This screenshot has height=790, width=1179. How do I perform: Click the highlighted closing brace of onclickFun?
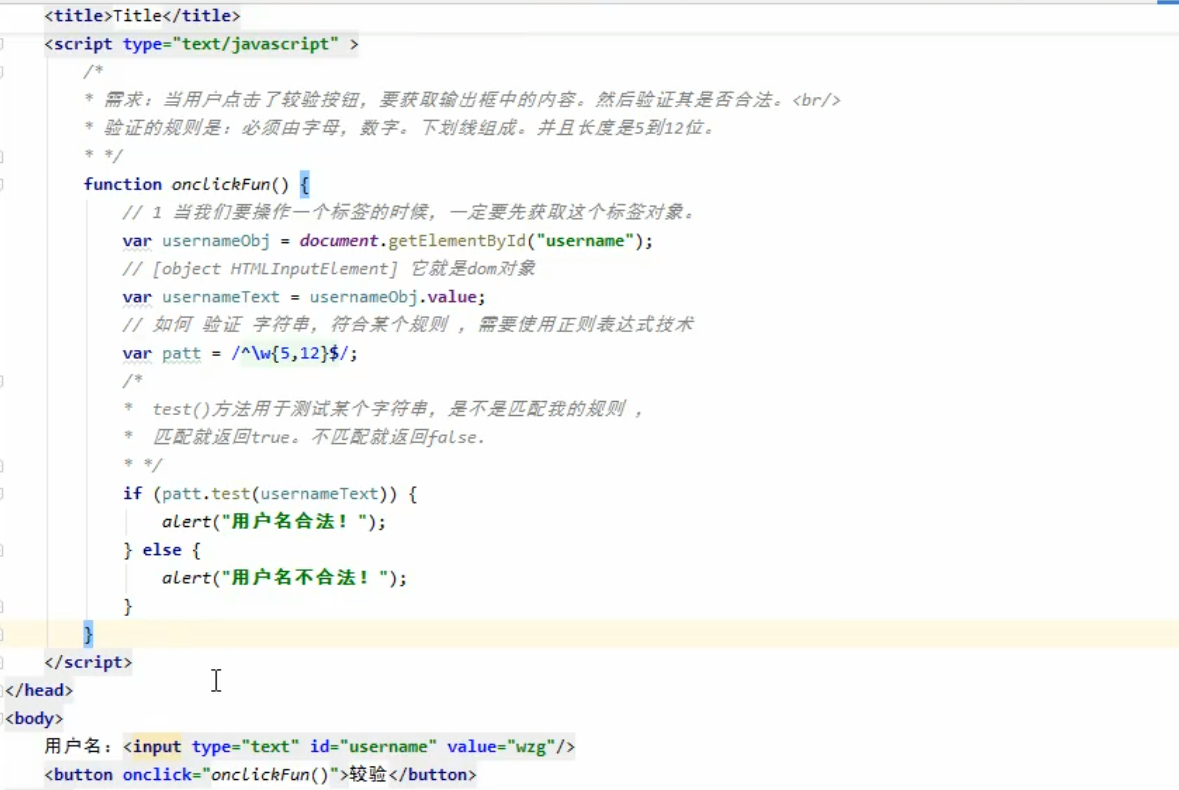click(88, 634)
